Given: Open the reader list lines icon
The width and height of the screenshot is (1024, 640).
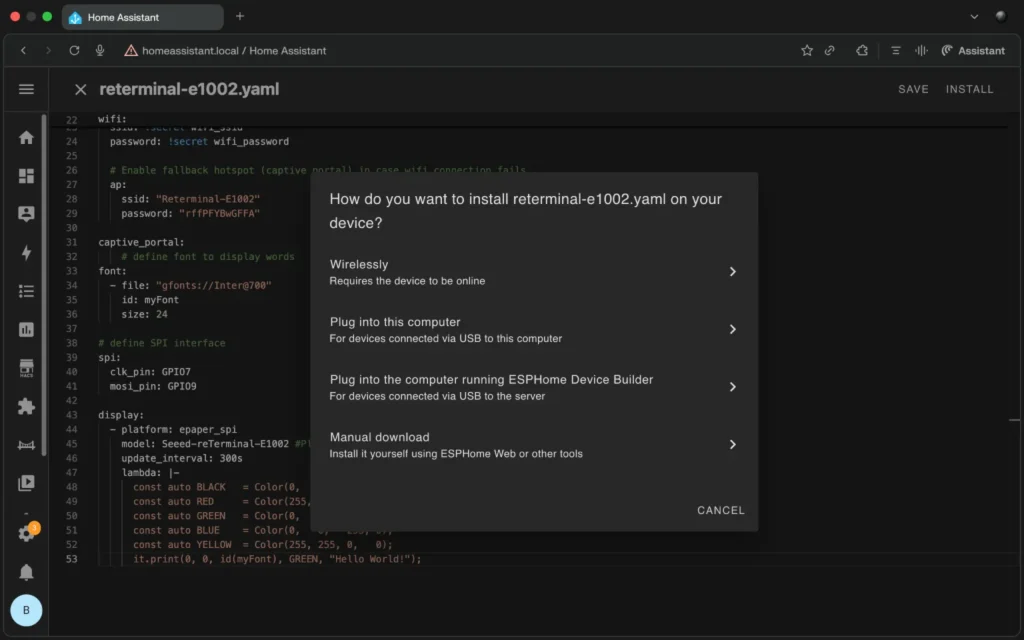Looking at the screenshot, I should [x=895, y=50].
